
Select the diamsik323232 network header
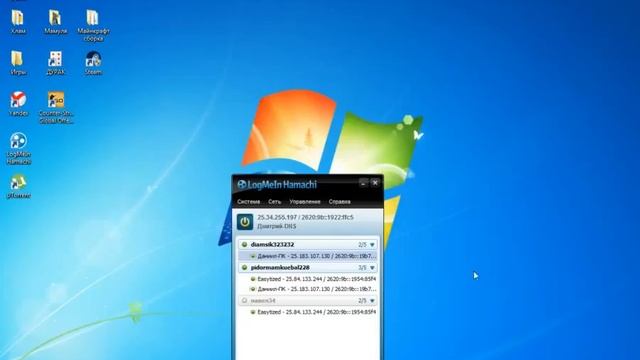tap(308, 244)
